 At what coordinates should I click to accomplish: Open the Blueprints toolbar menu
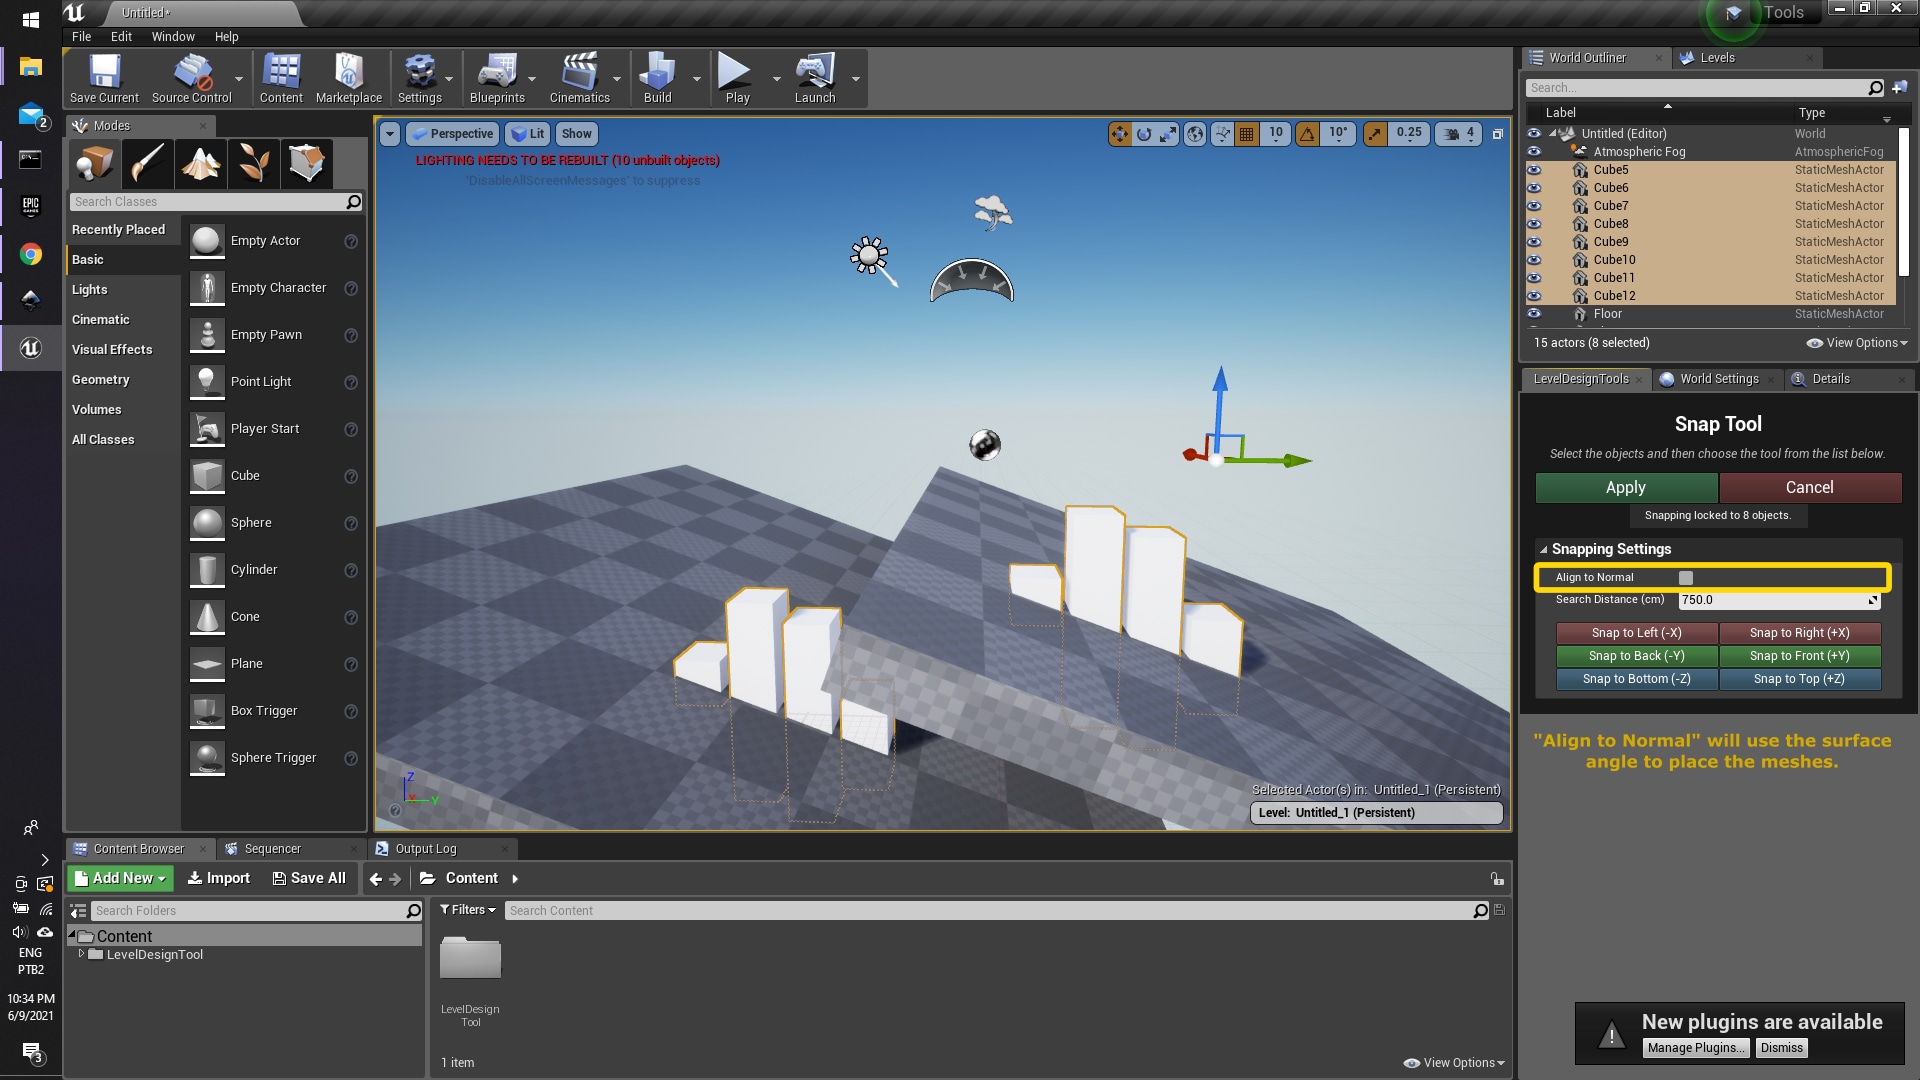tap(499, 78)
